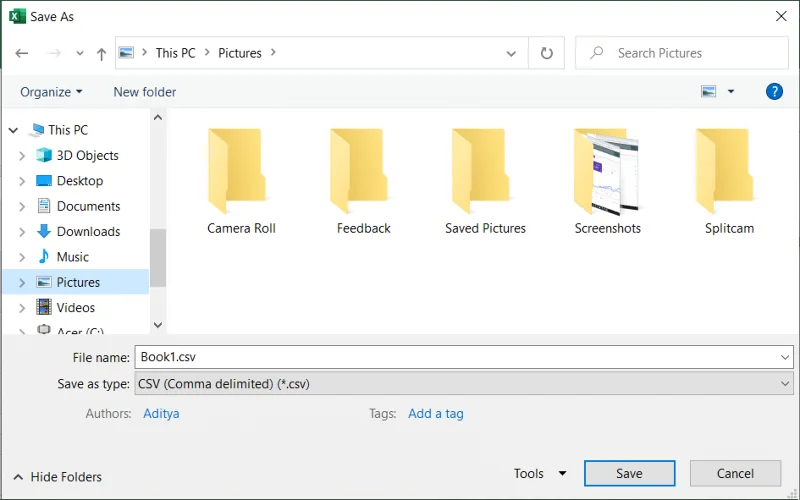800x500 pixels.
Task: Expand the address bar history dropdown
Action: coord(511,54)
